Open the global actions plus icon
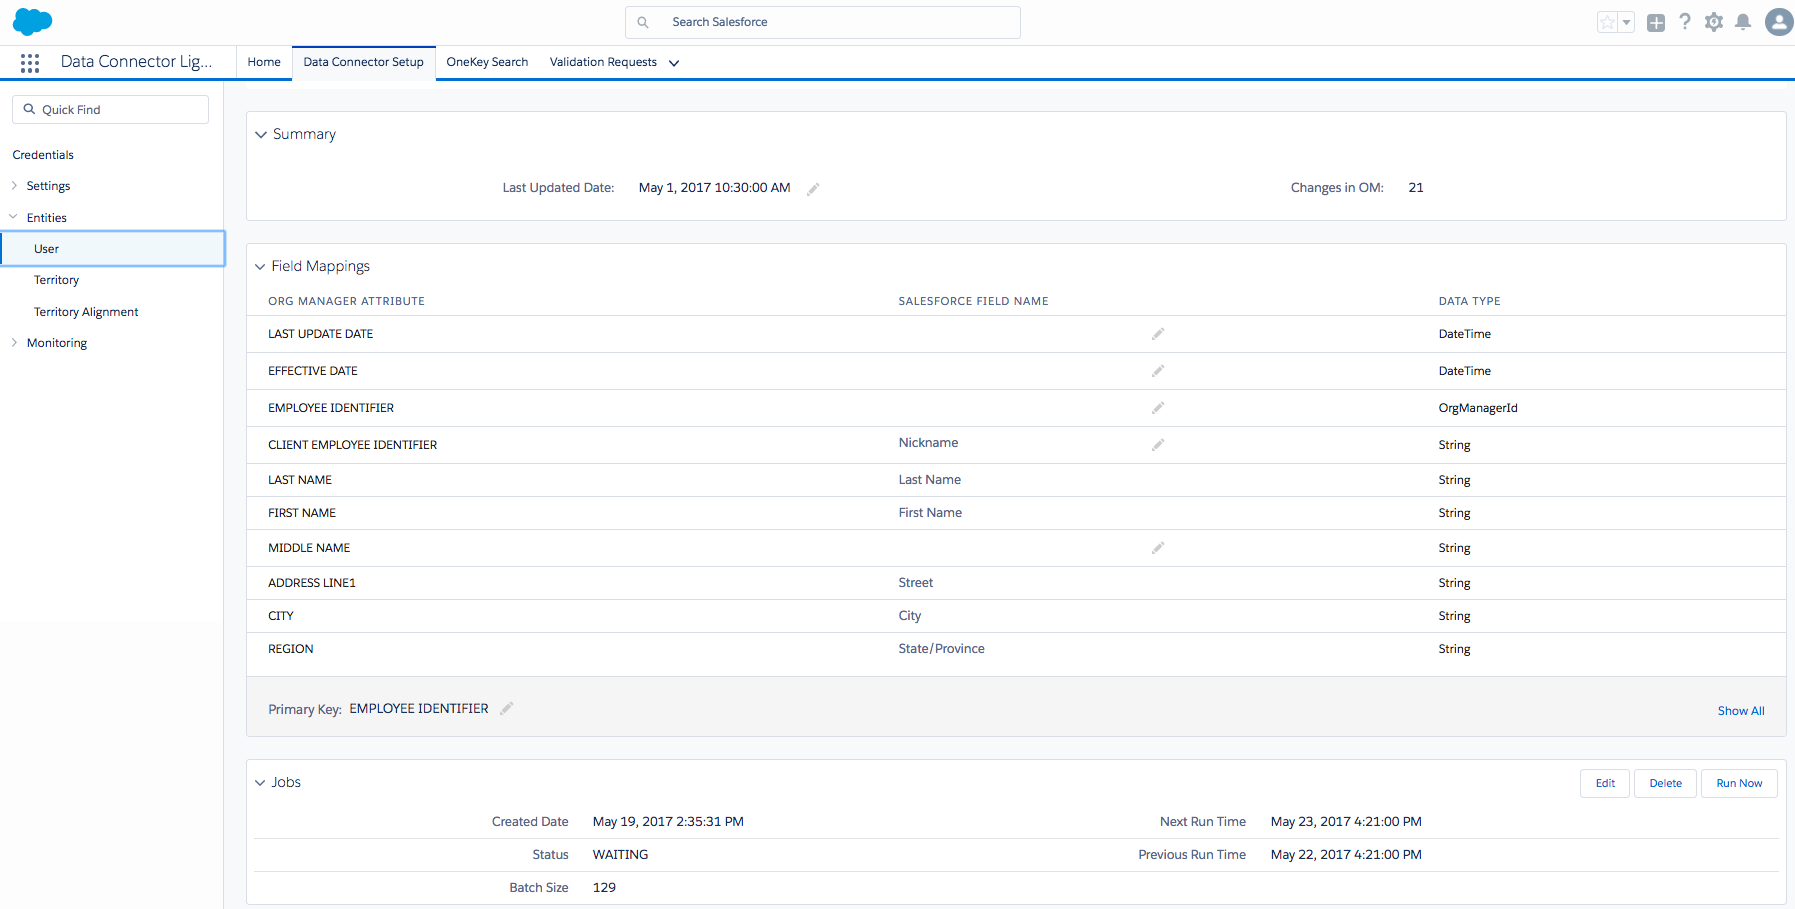This screenshot has width=1795, height=909. point(1656,23)
